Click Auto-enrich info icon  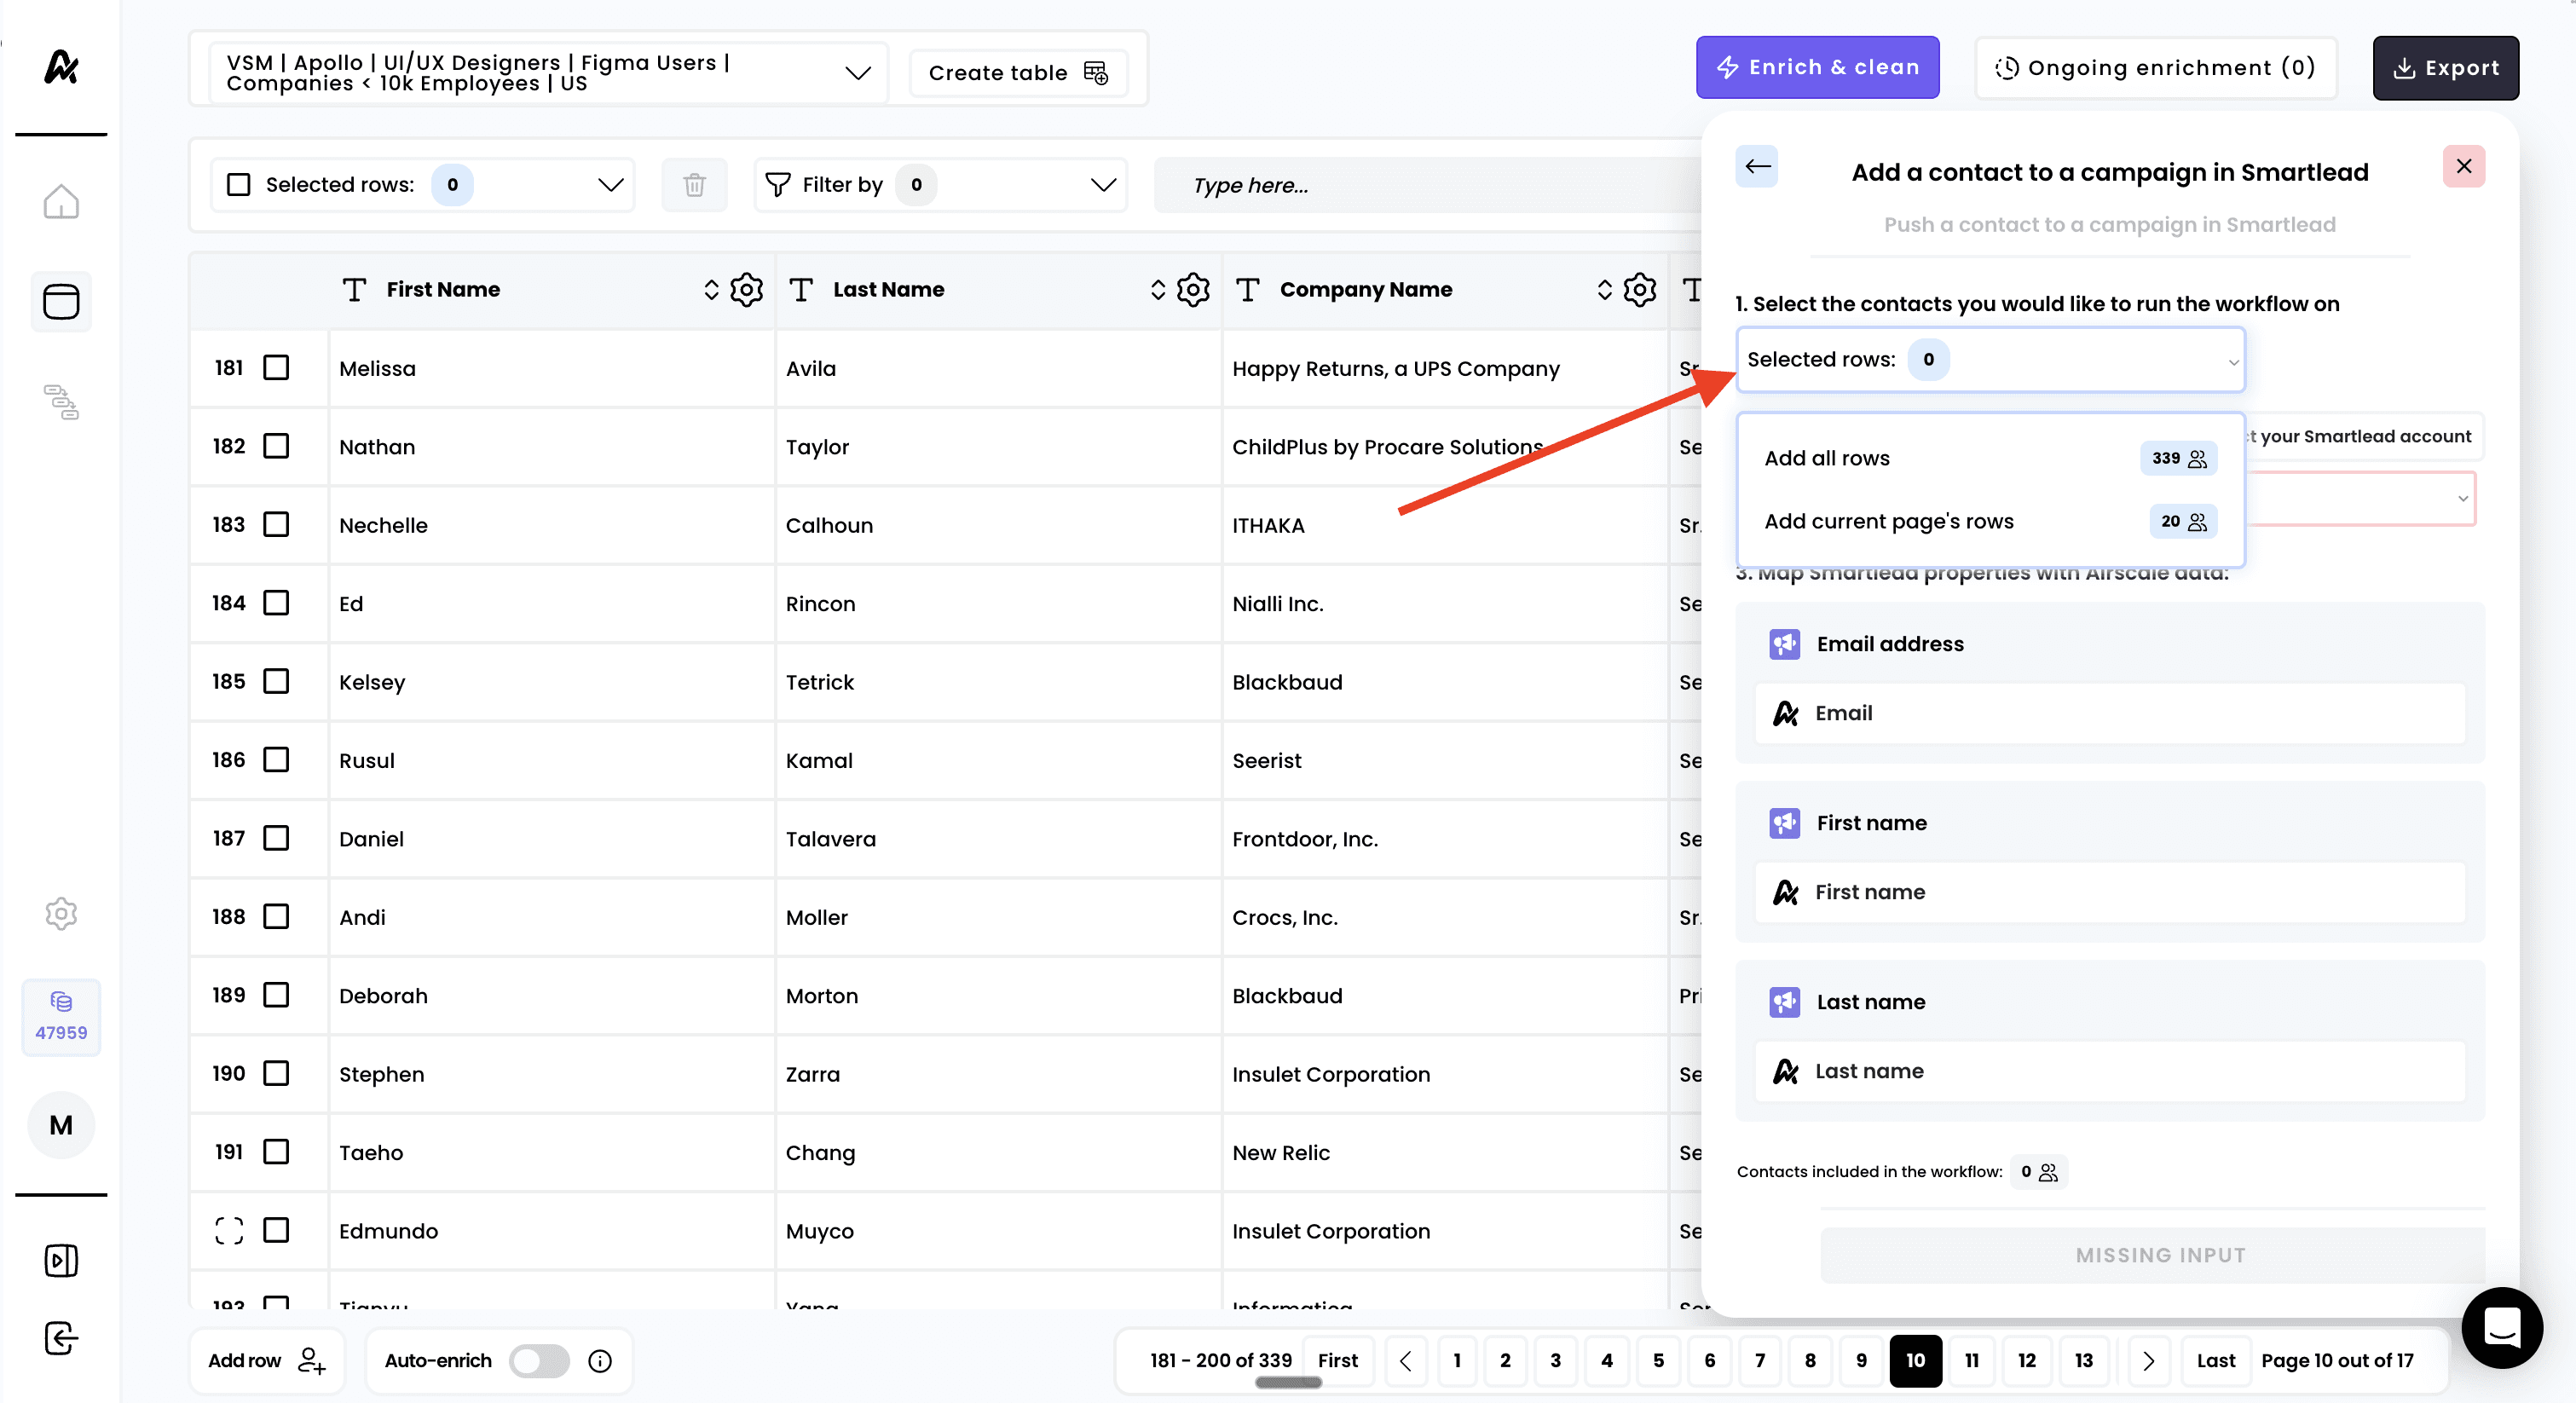pos(600,1360)
